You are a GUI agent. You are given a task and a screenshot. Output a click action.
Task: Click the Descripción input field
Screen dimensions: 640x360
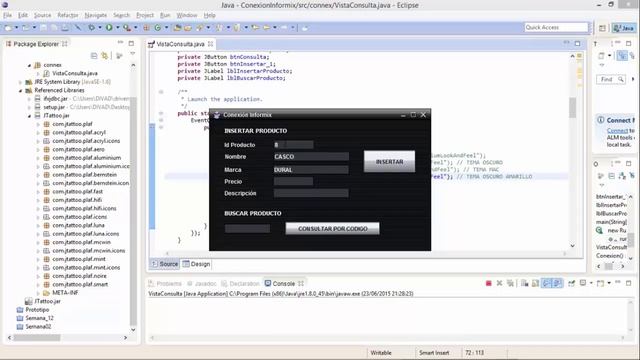pos(311,193)
